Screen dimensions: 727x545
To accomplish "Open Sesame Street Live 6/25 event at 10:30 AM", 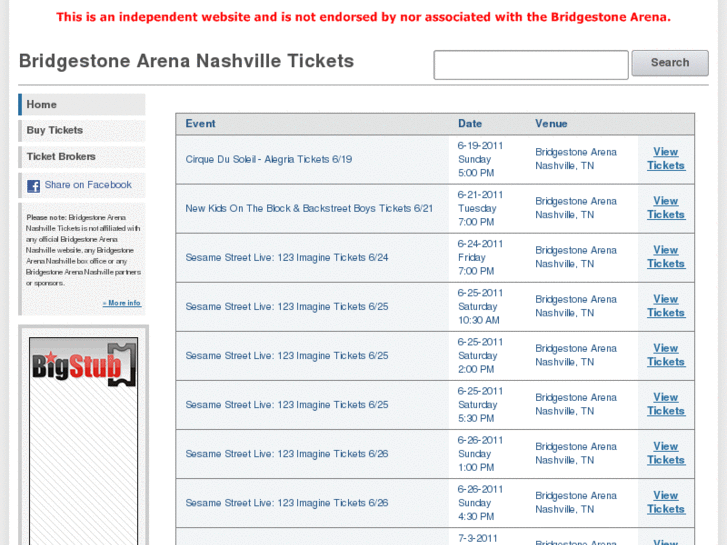I will point(287,307).
